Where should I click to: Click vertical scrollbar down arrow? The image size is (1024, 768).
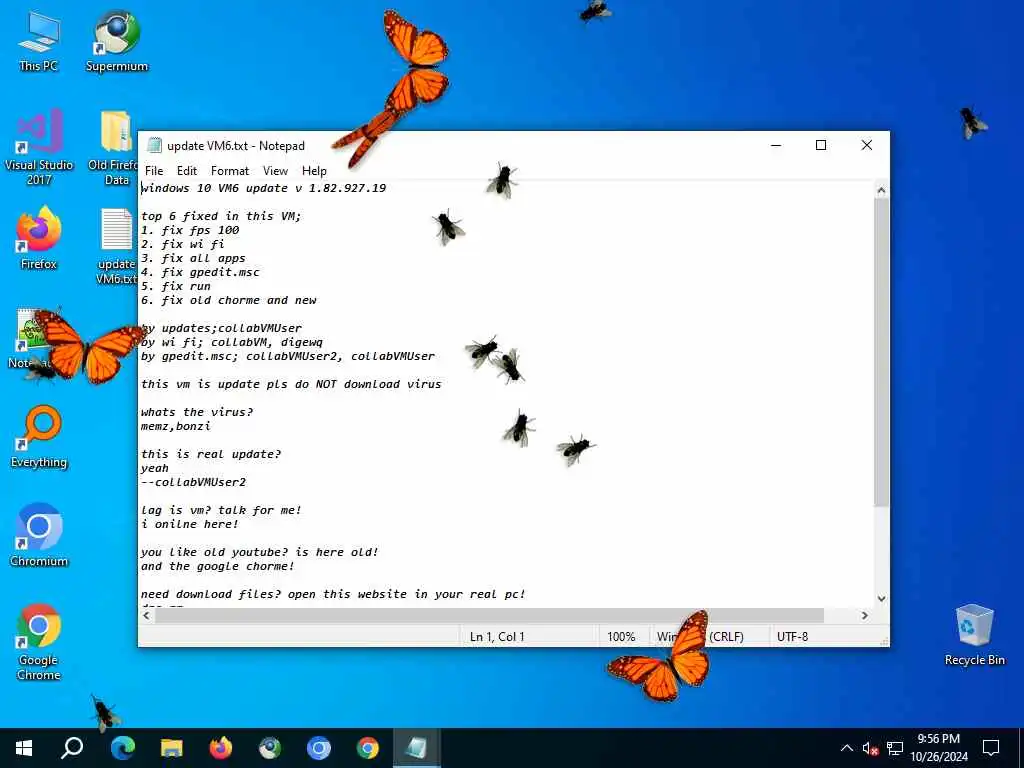click(x=881, y=598)
